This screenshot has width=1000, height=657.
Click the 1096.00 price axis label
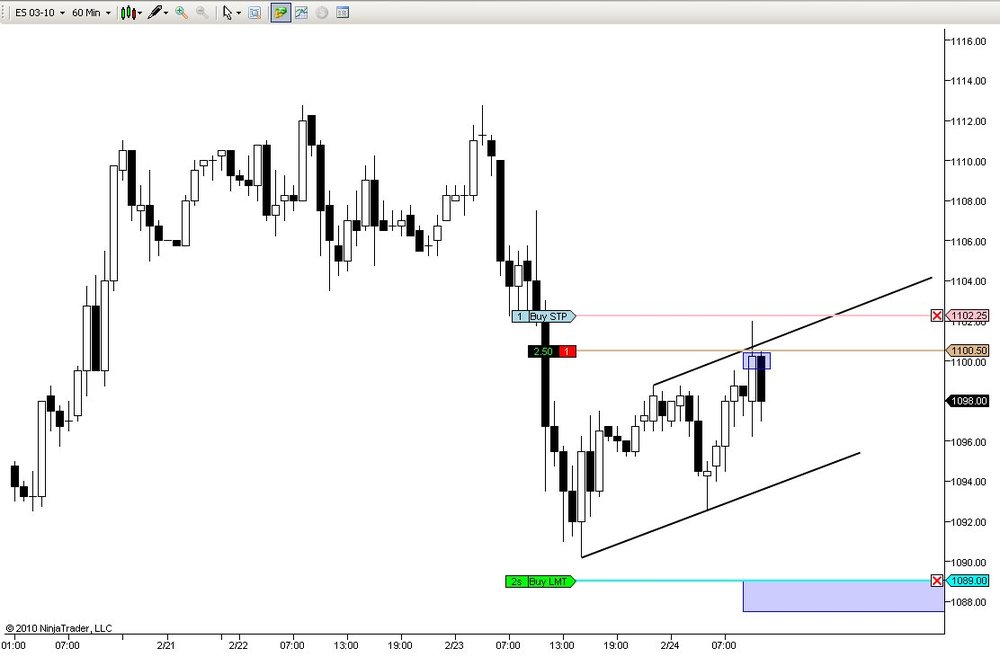click(x=968, y=442)
